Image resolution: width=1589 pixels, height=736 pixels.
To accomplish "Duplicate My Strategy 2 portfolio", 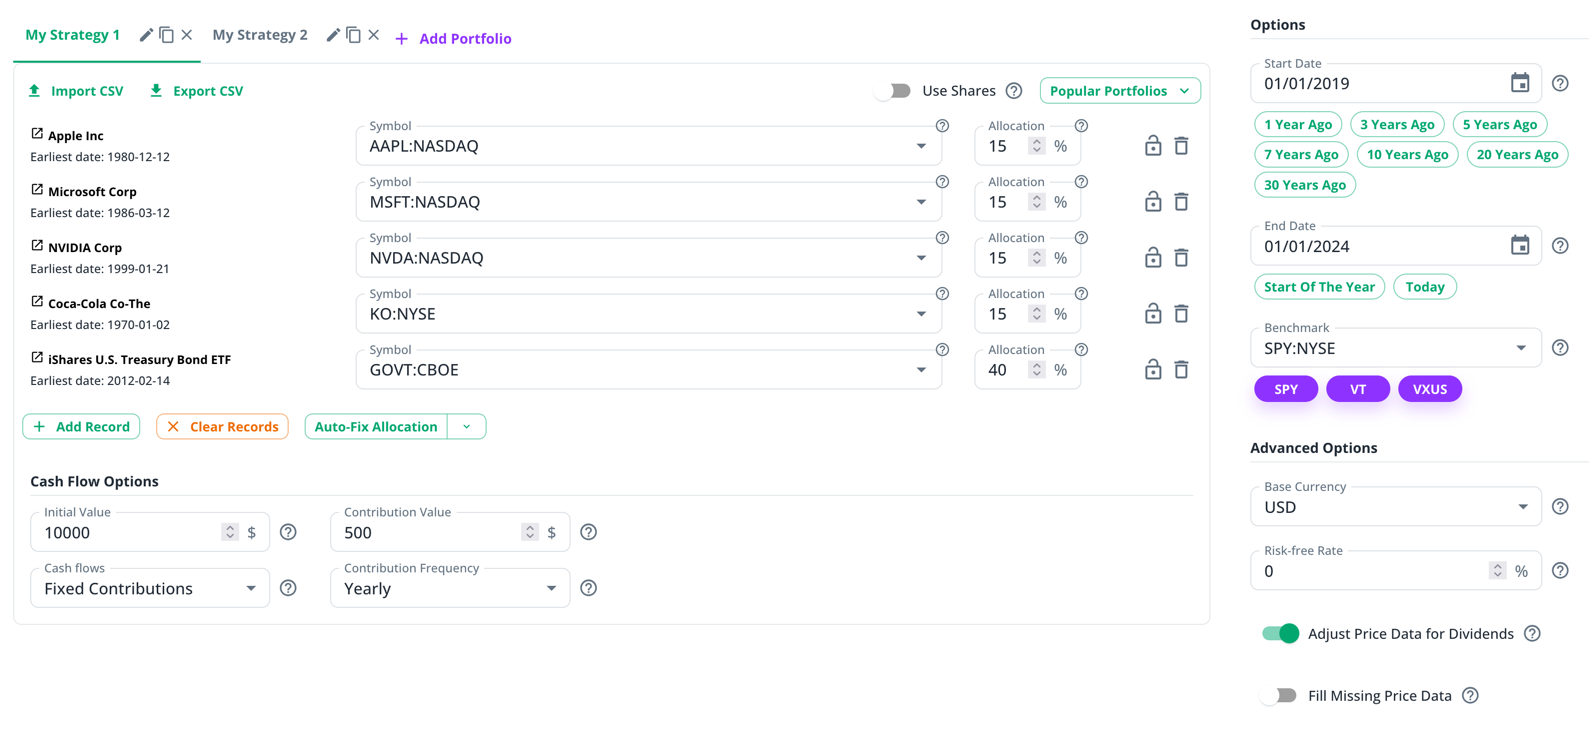I will coord(354,35).
